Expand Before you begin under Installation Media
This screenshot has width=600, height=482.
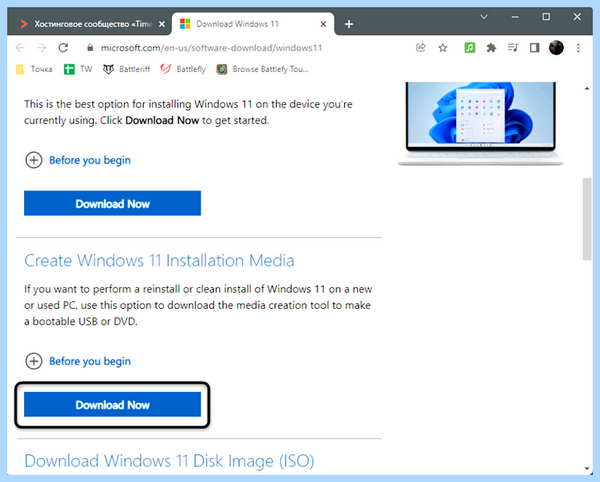click(78, 361)
